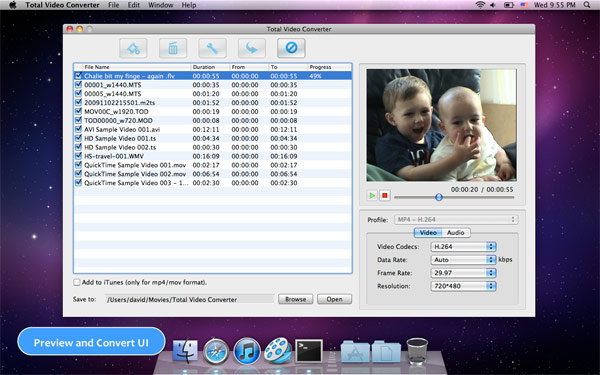
Task: Uncheck Chalie bit my finge file checkbox
Action: [x=78, y=76]
